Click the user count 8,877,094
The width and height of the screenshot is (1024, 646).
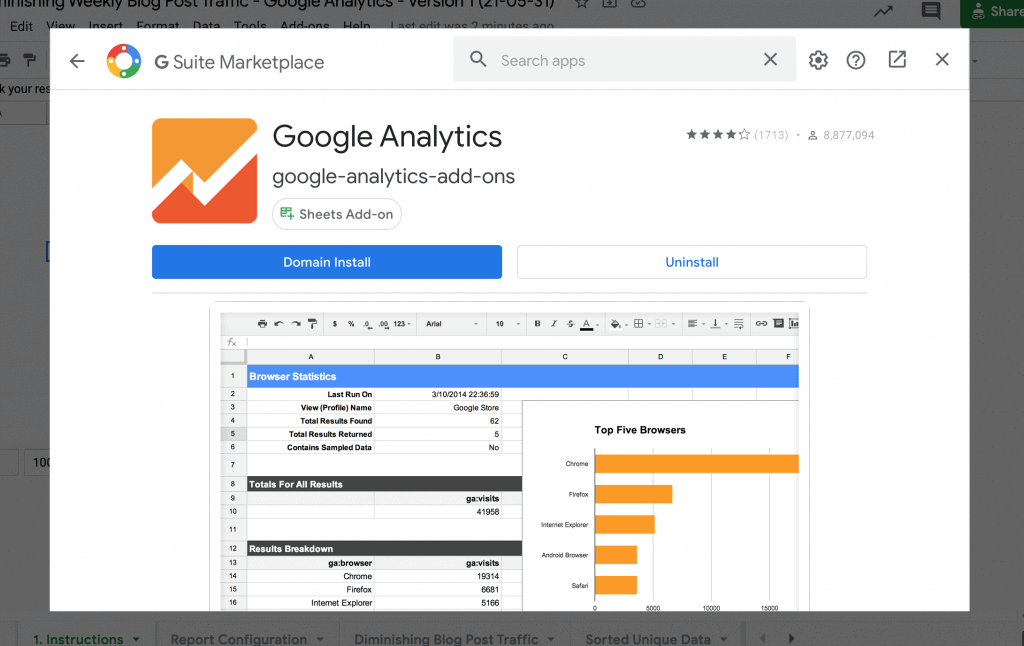pyautogui.click(x=841, y=135)
